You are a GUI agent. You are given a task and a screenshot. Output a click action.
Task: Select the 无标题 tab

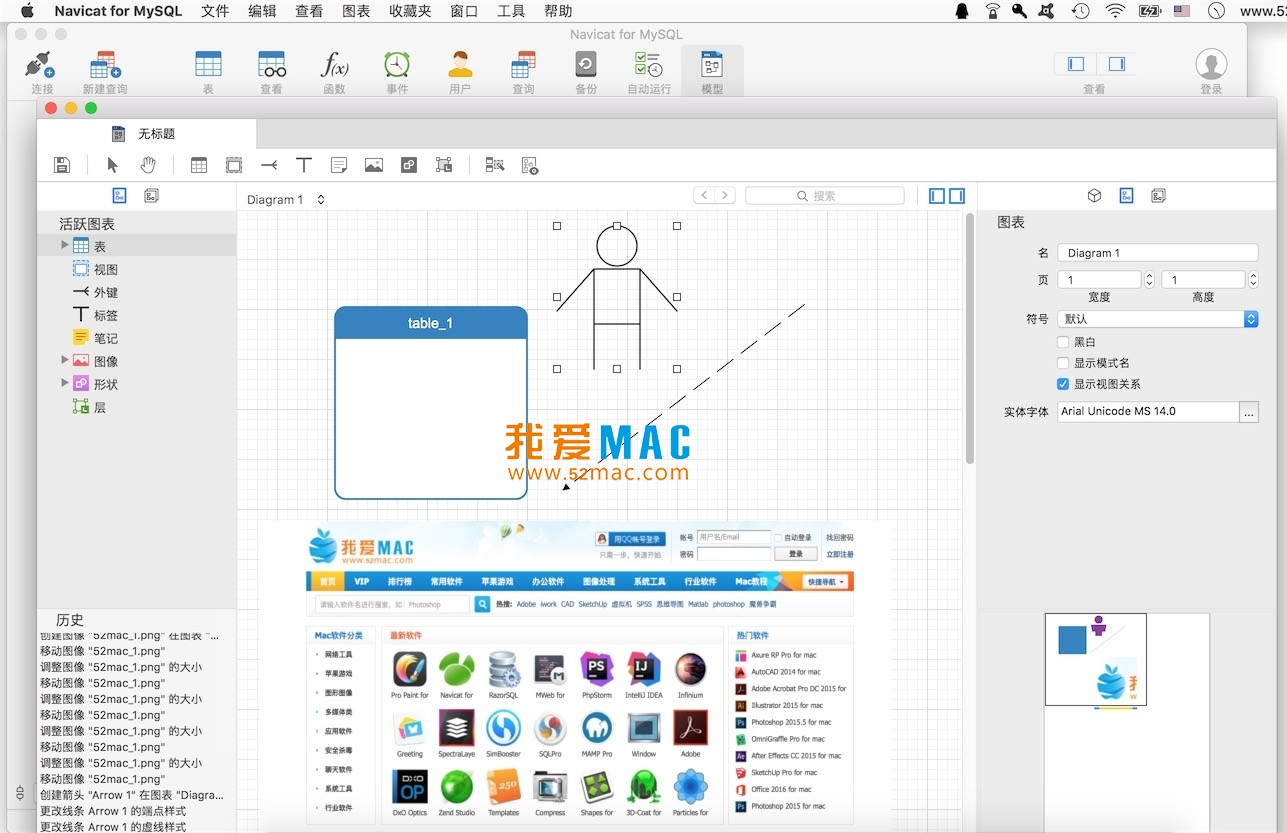click(146, 134)
